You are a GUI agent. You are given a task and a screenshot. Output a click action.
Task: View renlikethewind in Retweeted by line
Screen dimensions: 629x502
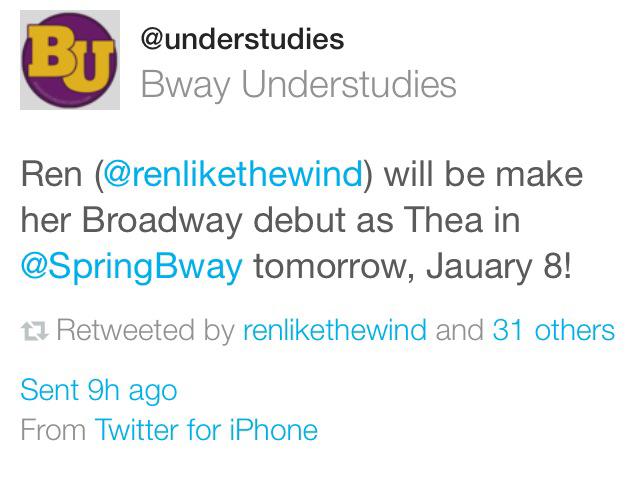click(335, 330)
